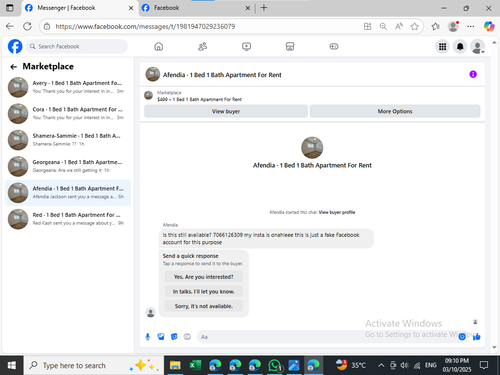Open Cora apartment chat
500x375 pixels.
coord(68,114)
